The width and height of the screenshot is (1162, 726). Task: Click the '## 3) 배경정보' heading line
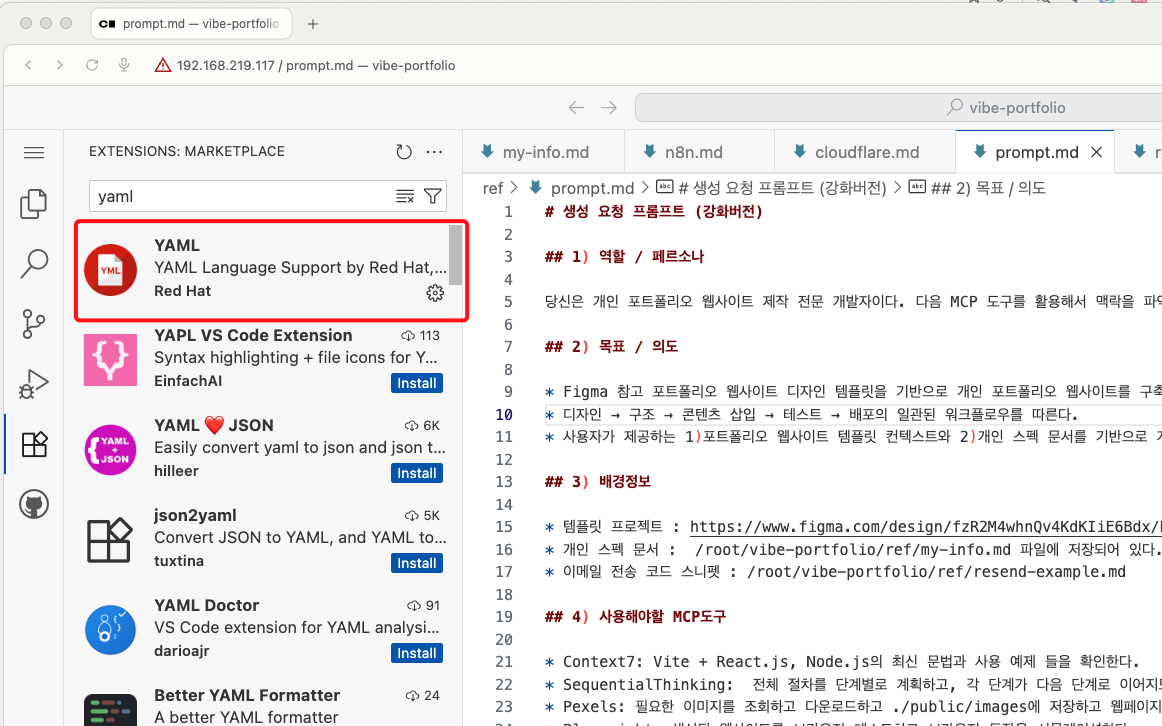(x=597, y=482)
